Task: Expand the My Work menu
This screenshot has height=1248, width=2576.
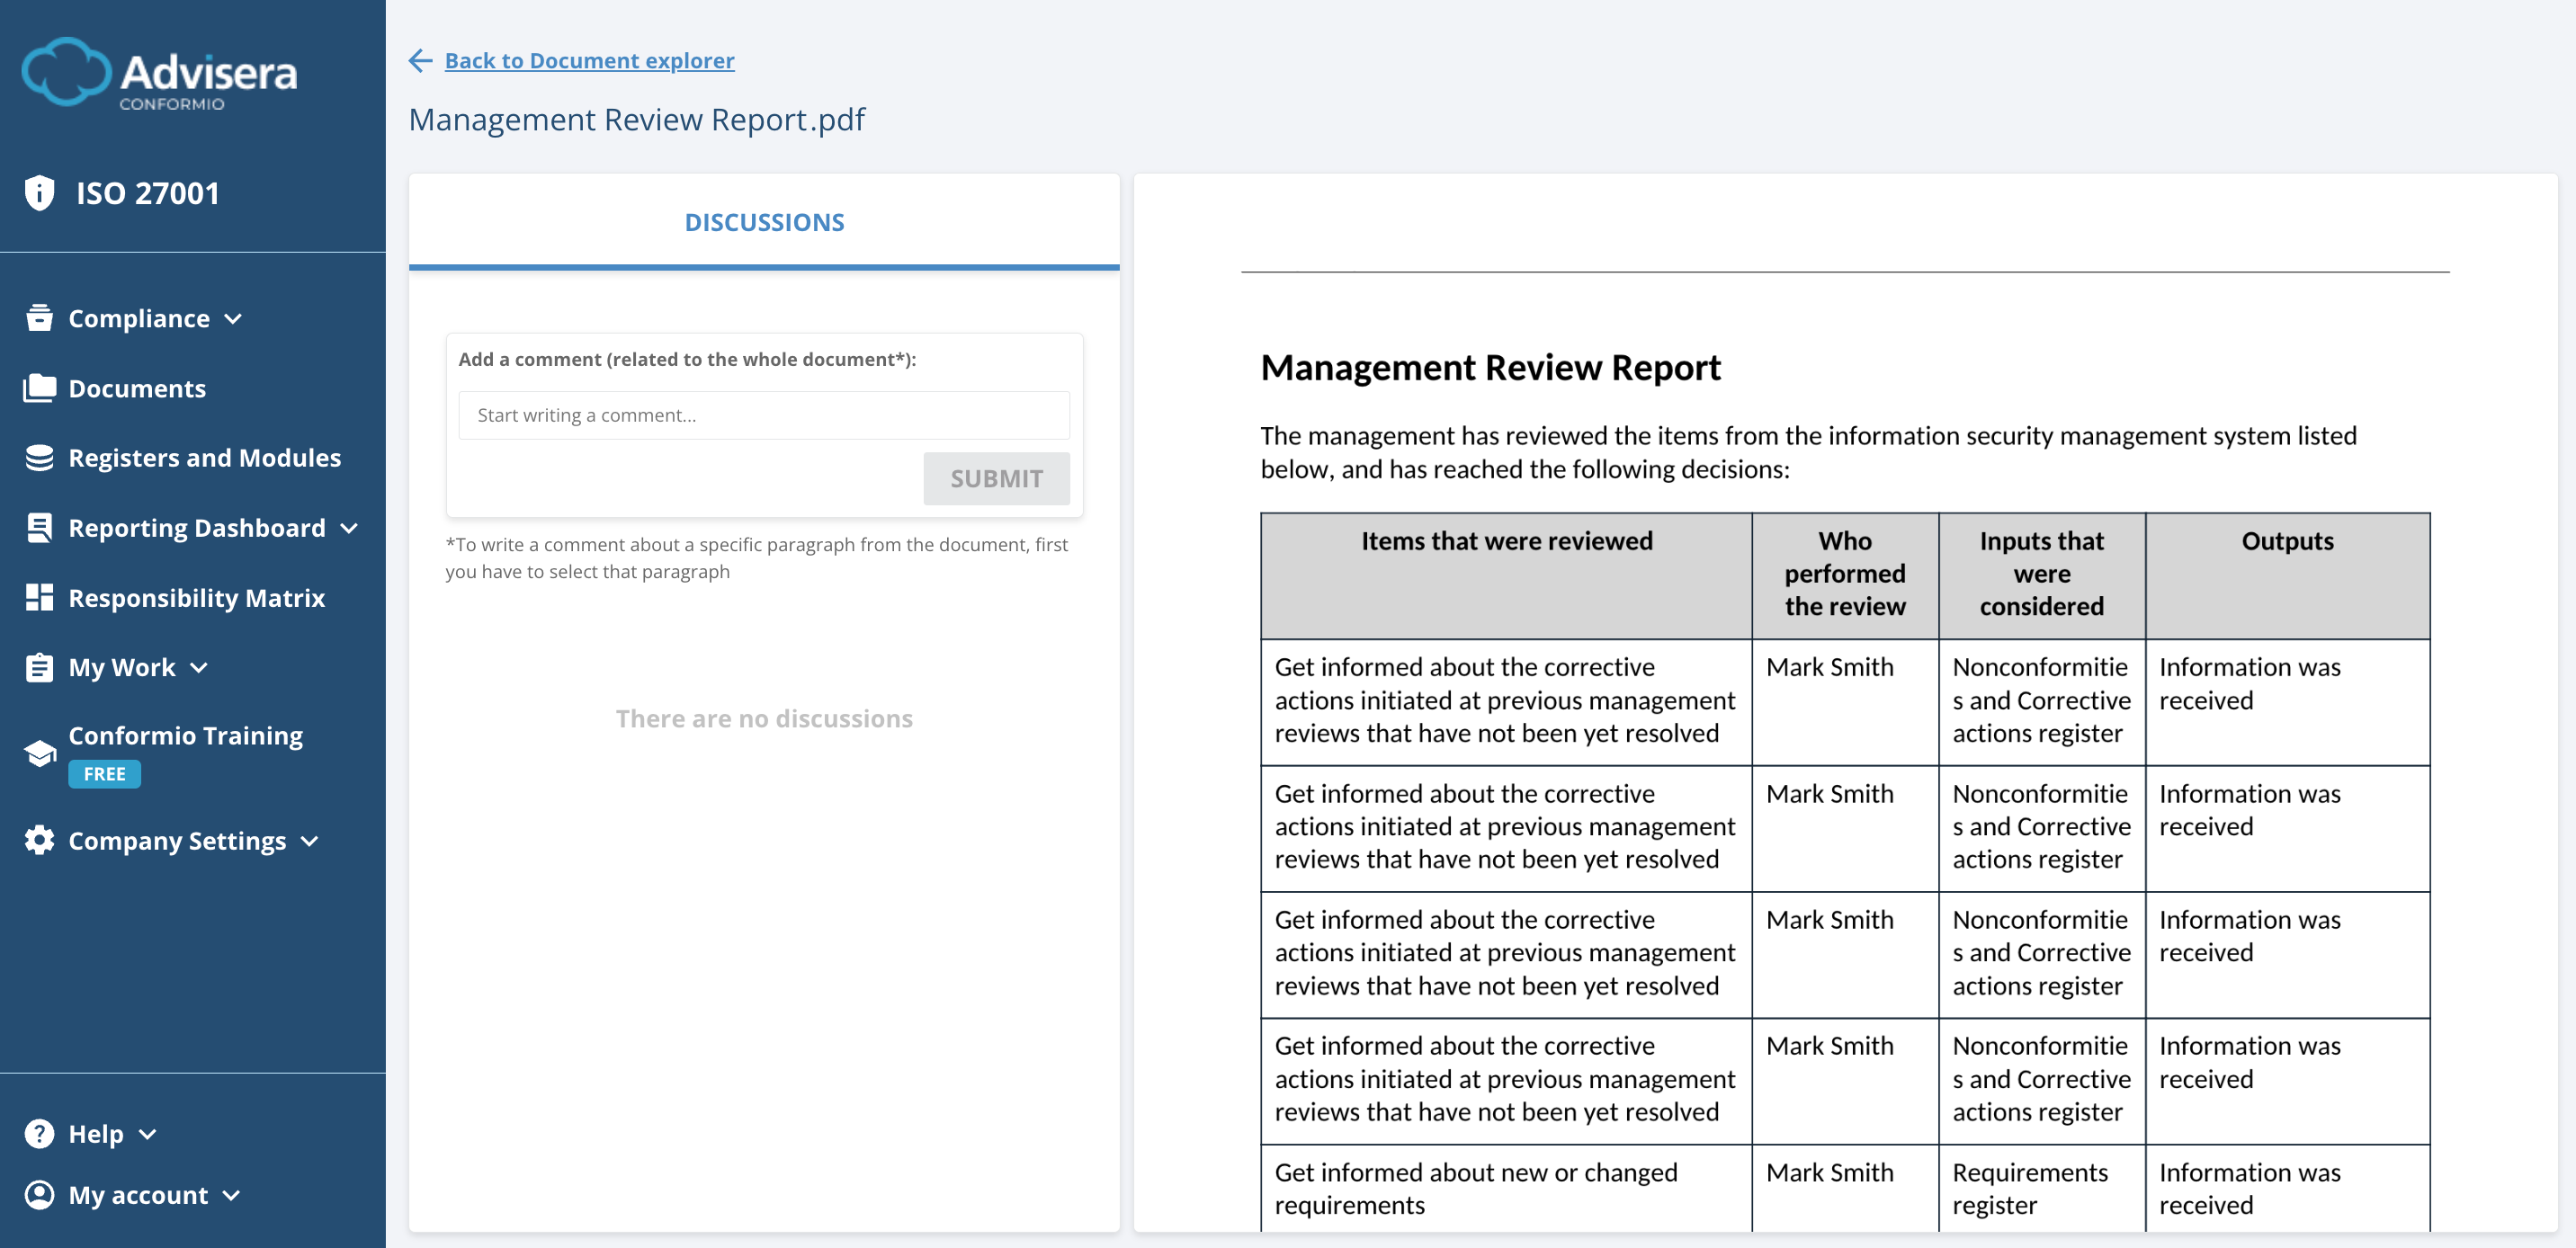Action: [x=198, y=669]
